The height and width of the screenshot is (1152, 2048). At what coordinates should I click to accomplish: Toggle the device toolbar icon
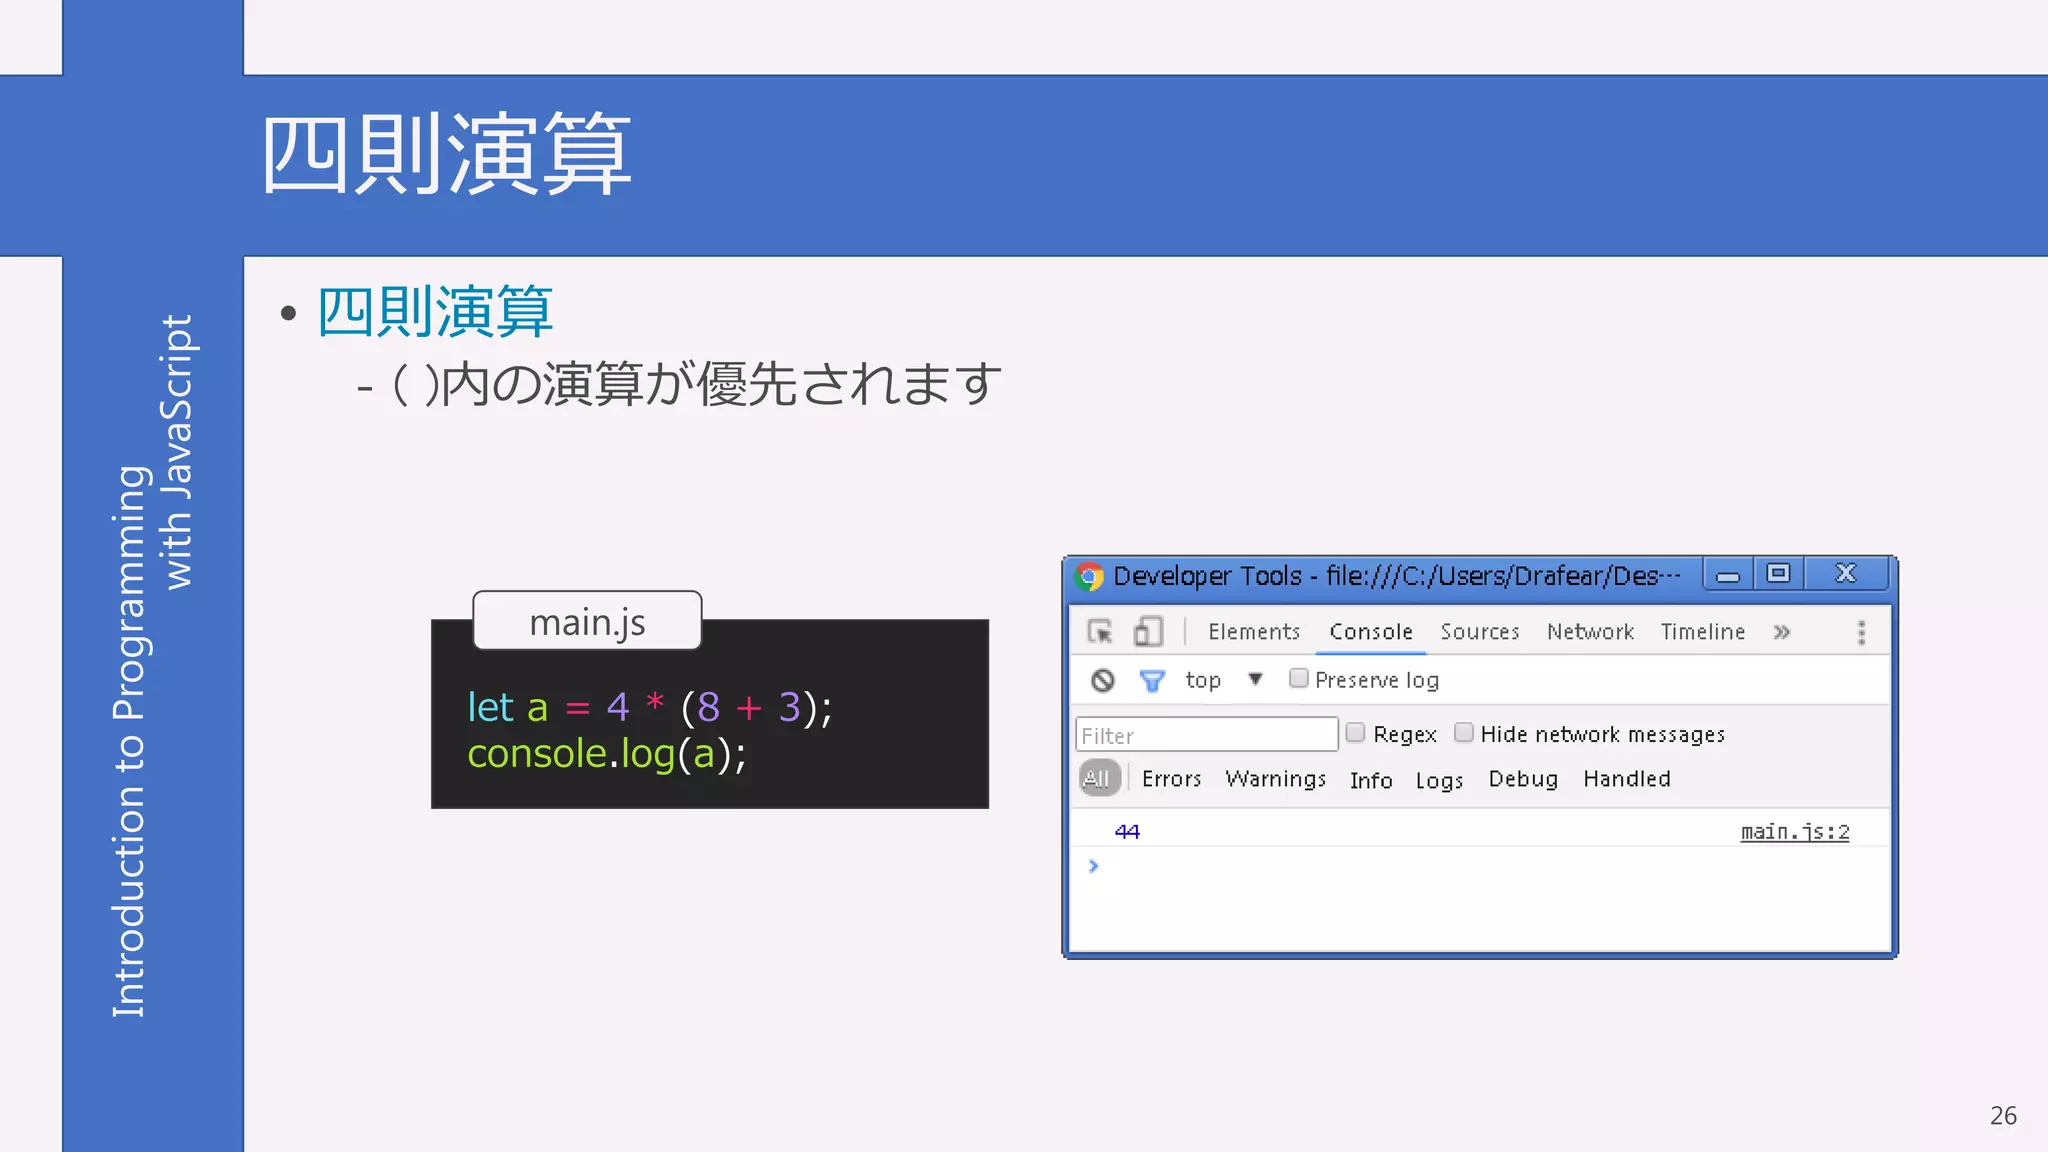1148,632
